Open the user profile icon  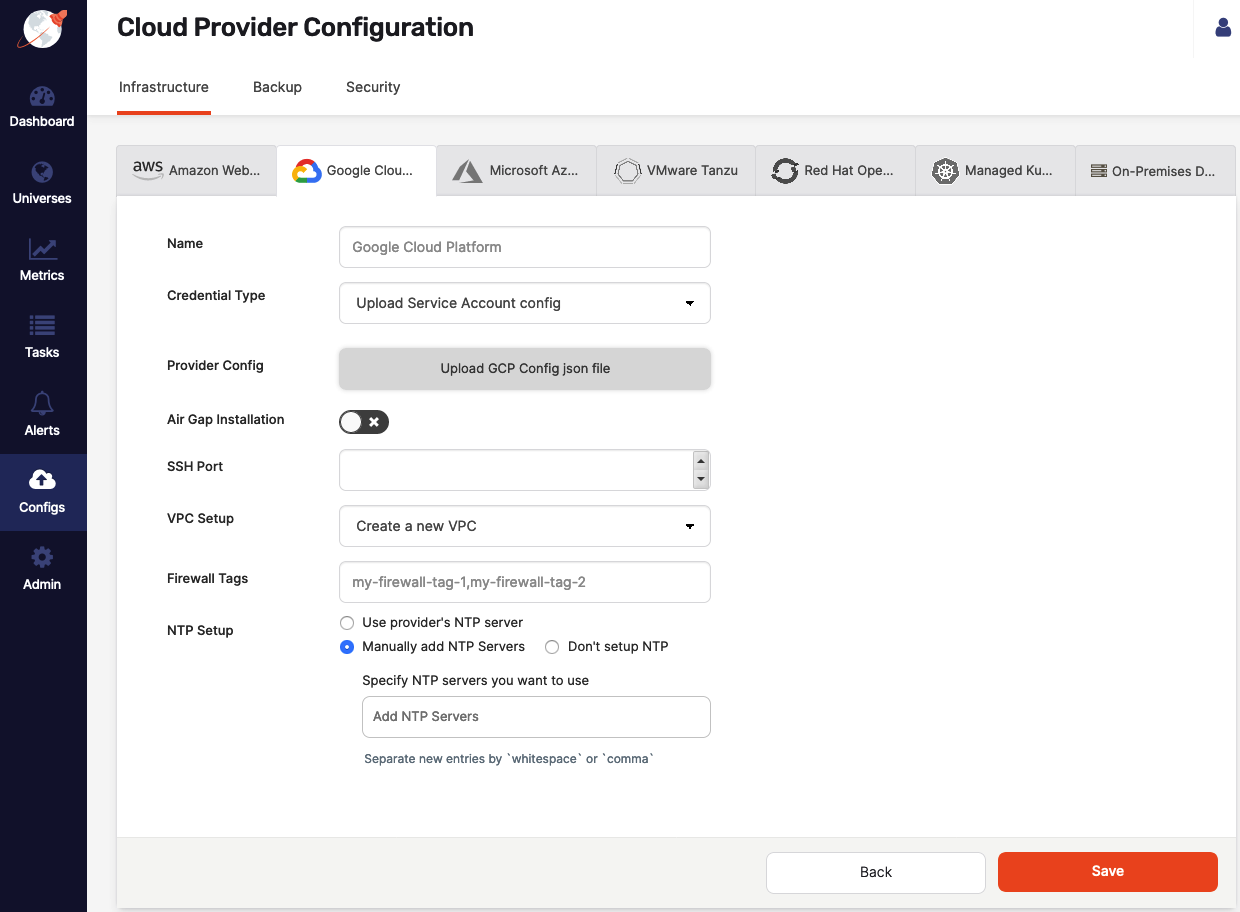click(1223, 28)
